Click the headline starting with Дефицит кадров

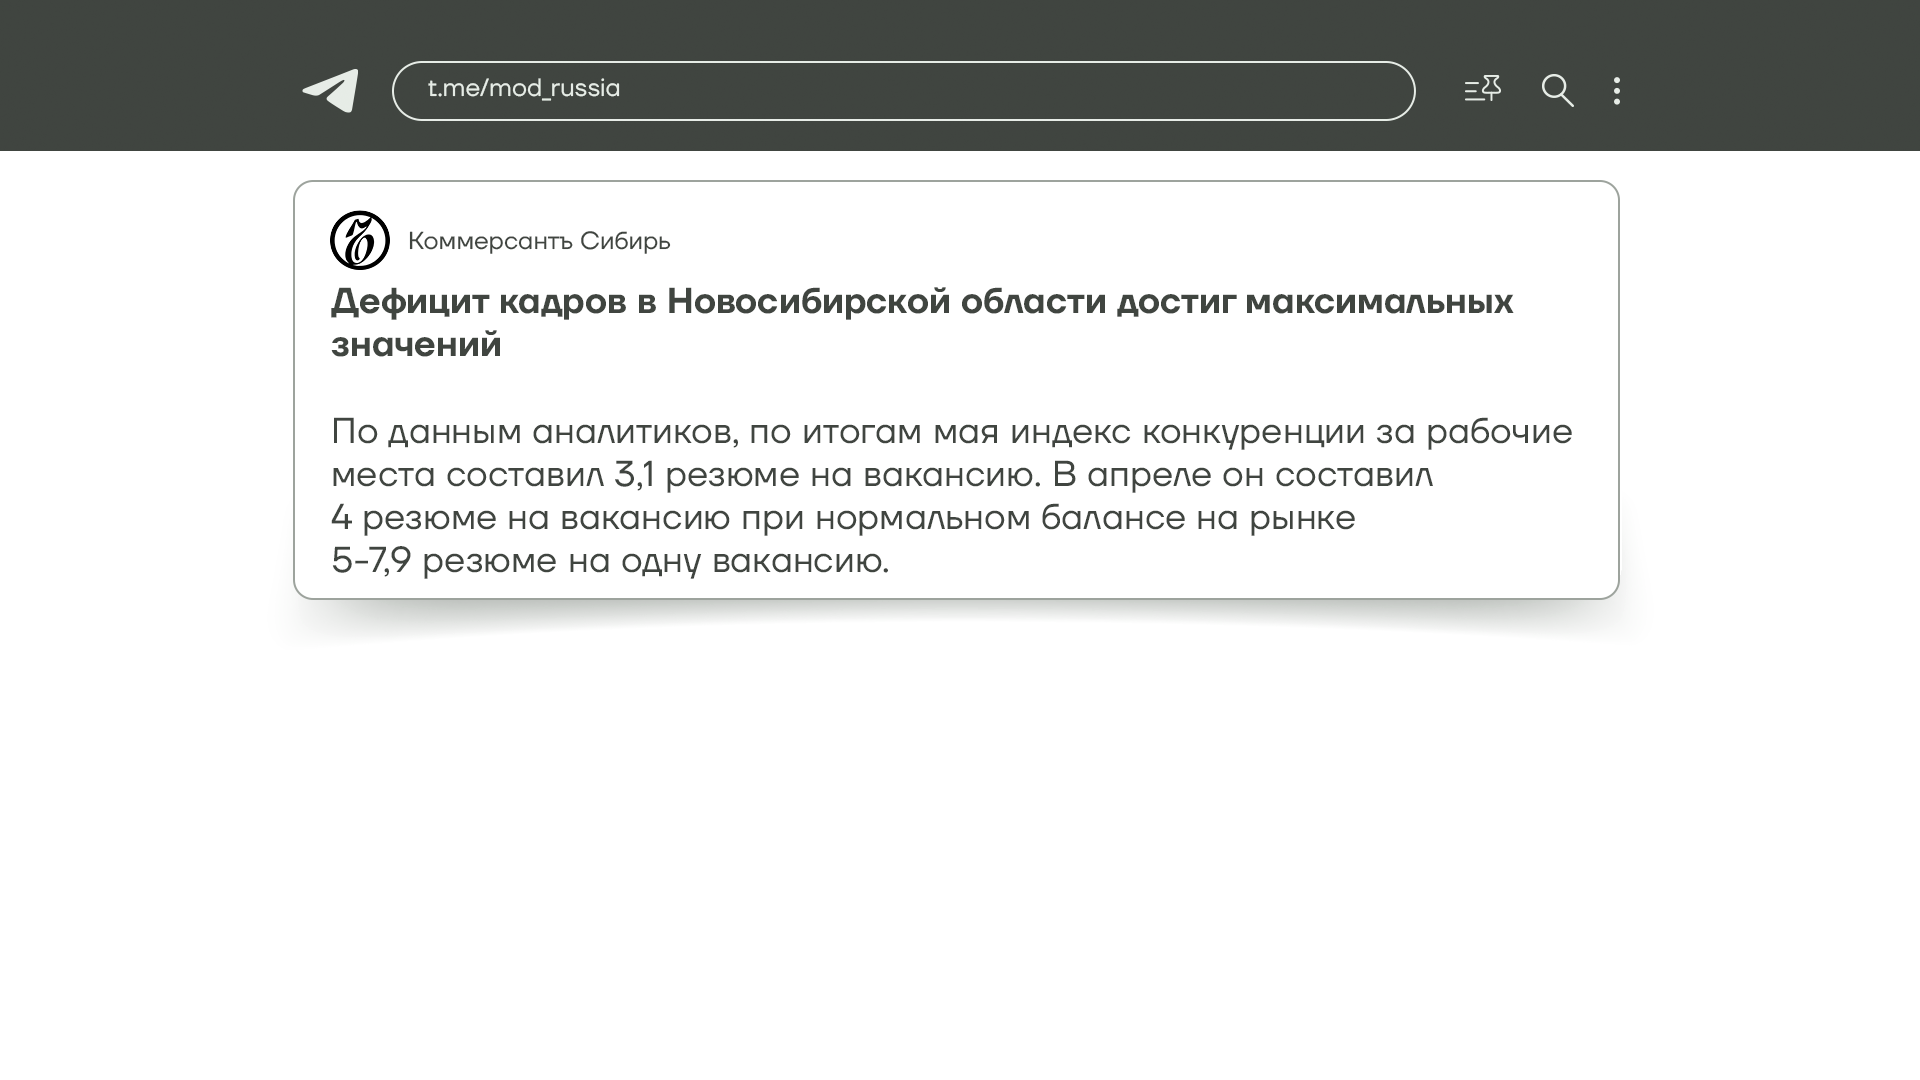point(921,302)
